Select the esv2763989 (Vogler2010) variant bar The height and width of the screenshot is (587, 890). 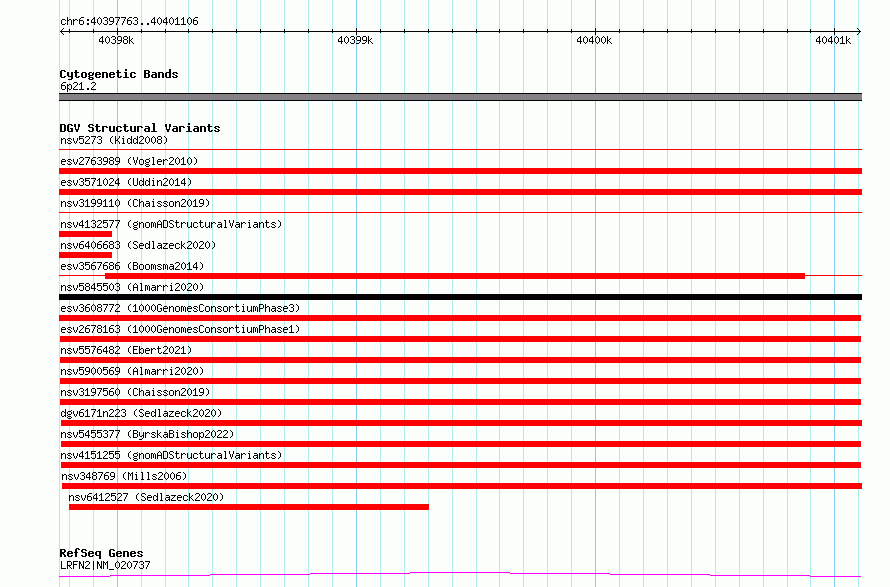[x=460, y=171]
